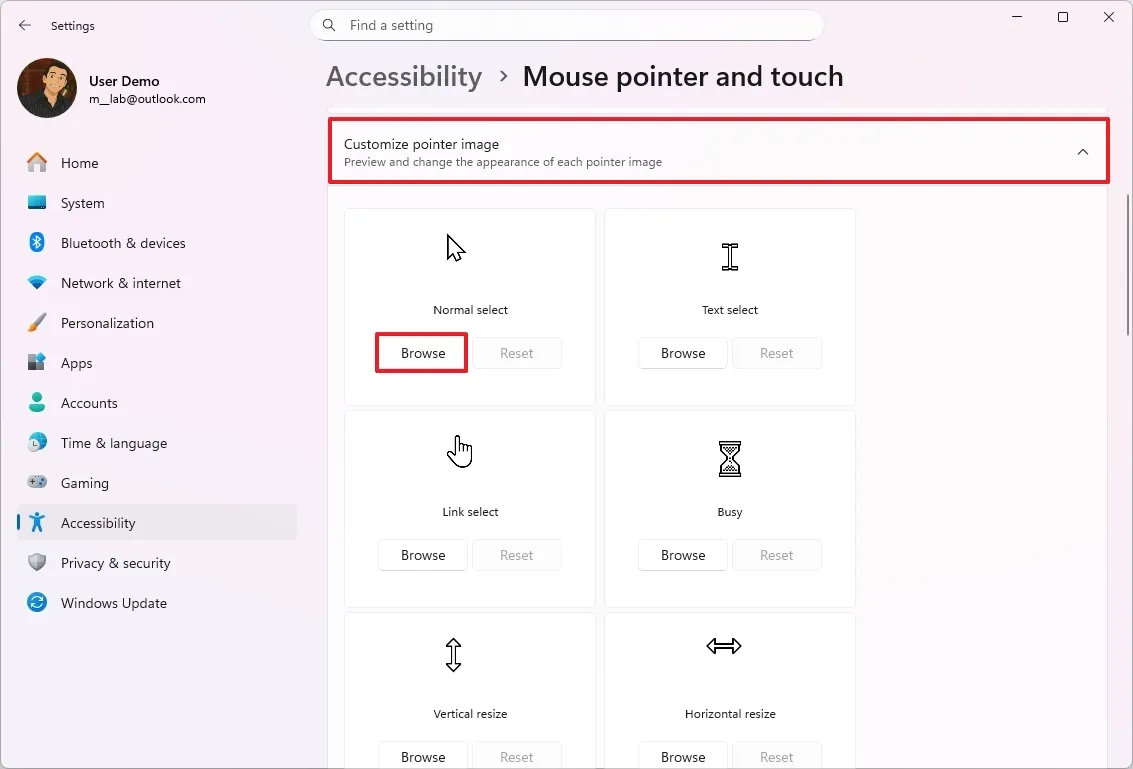
Task: Open Windows Update settings
Action: tap(114, 603)
